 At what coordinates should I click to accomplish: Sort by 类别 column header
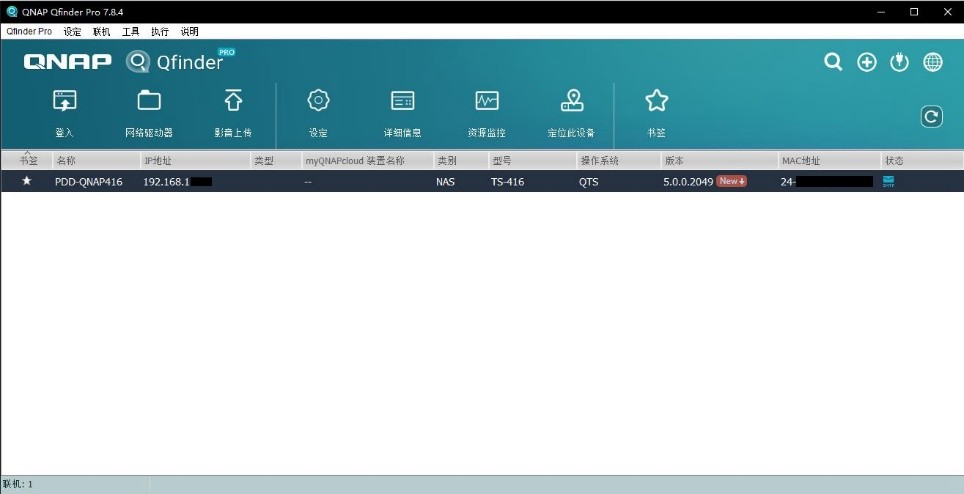click(461, 160)
